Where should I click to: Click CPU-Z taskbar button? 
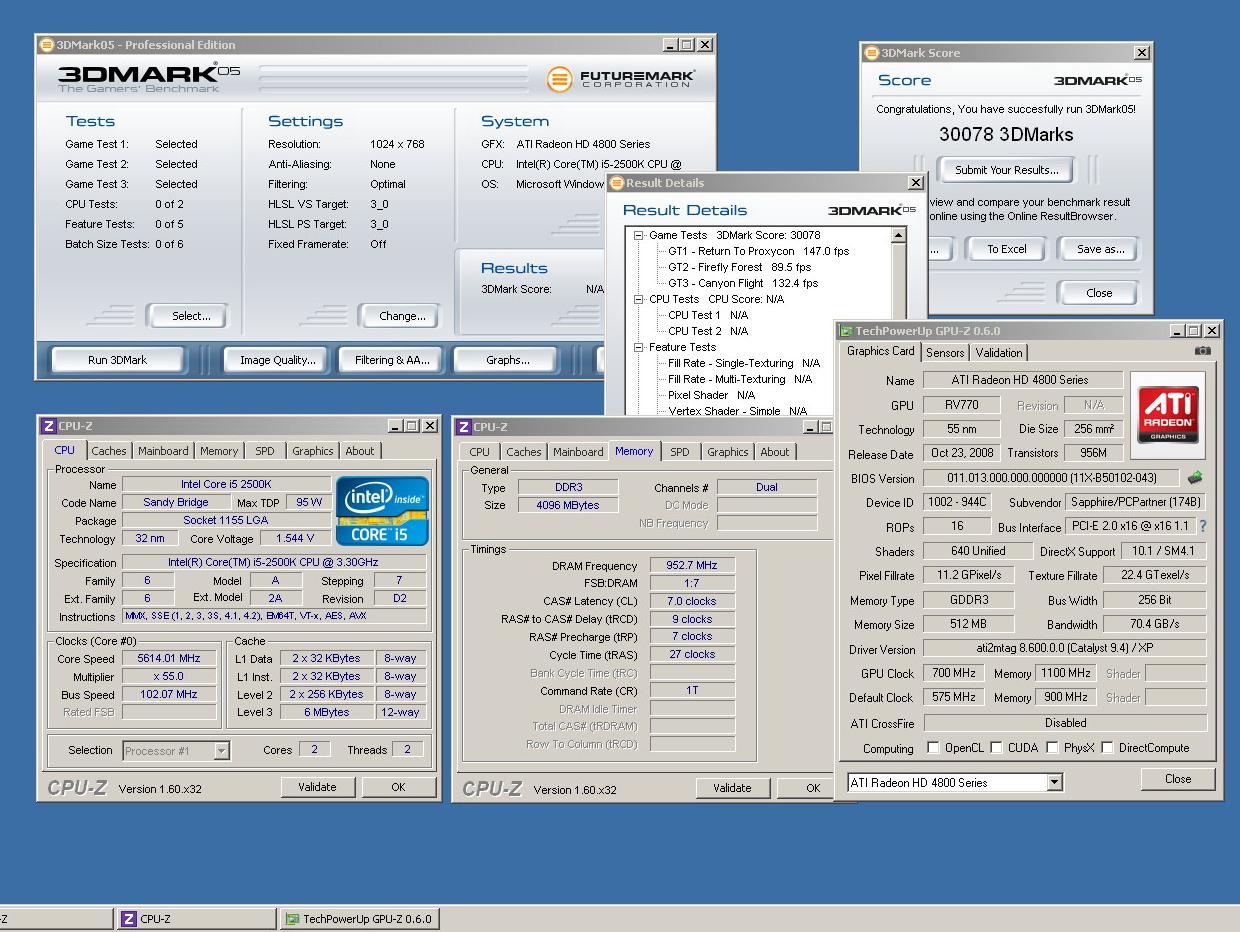[196, 919]
